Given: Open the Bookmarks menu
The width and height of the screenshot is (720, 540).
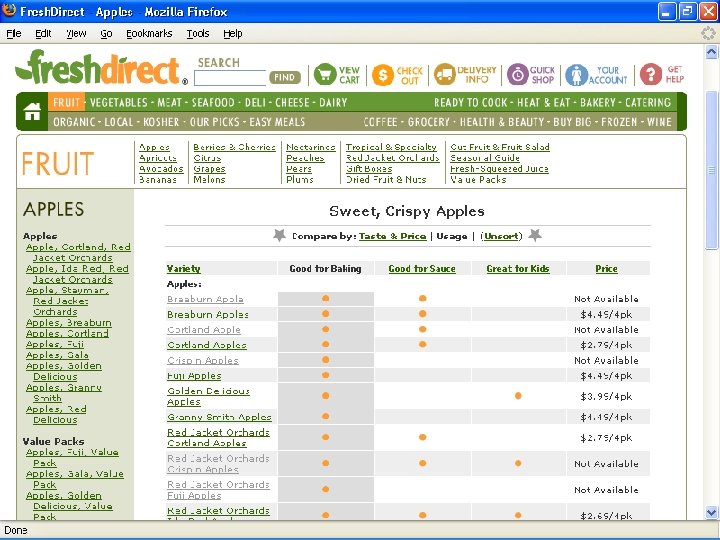Looking at the screenshot, I should pos(149,34).
